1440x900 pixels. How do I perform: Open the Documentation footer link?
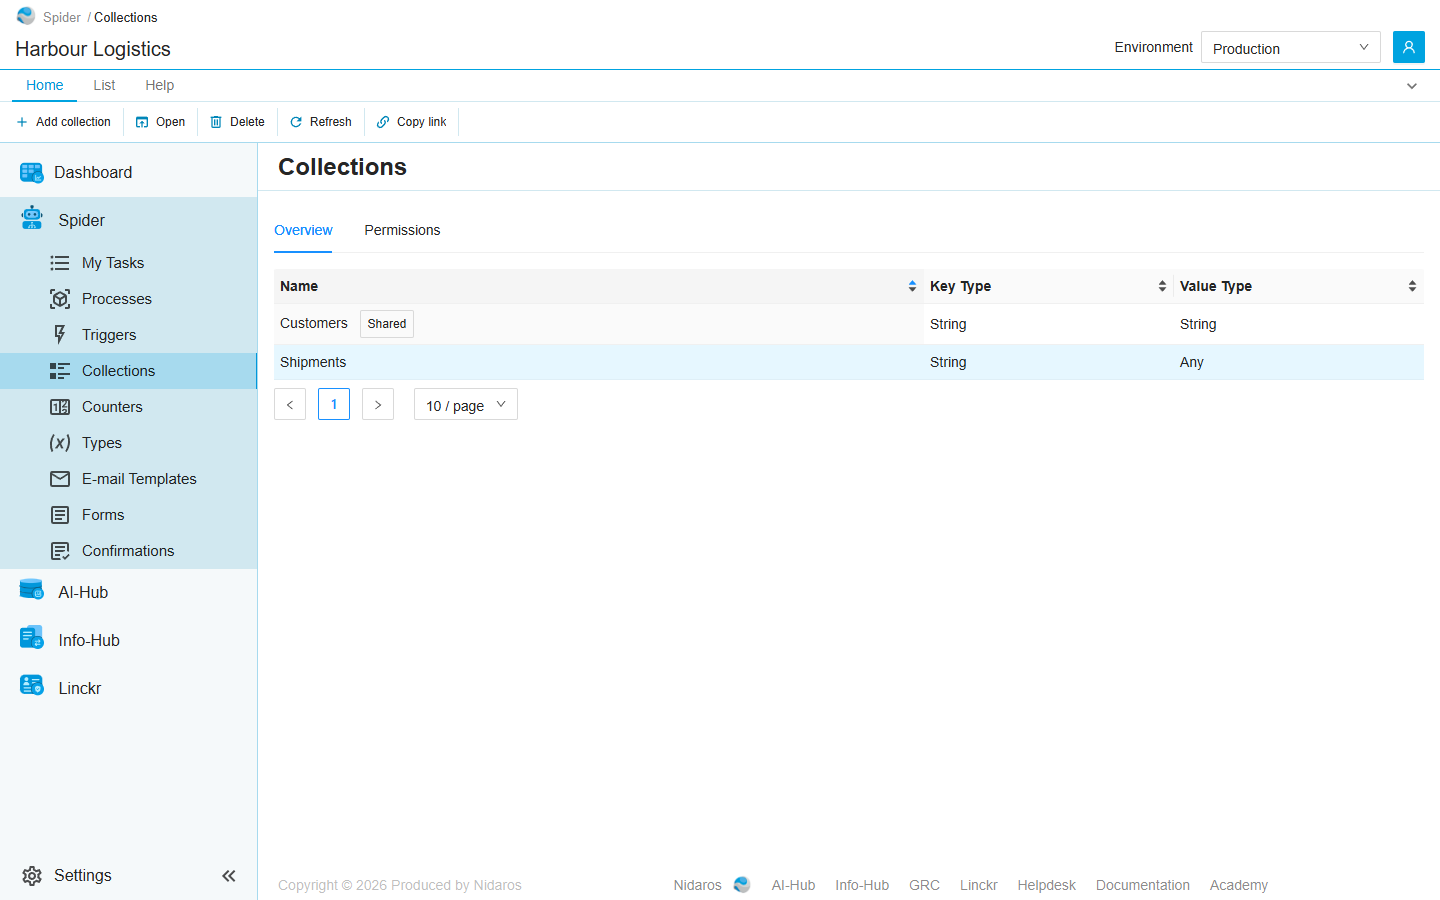pos(1143,885)
